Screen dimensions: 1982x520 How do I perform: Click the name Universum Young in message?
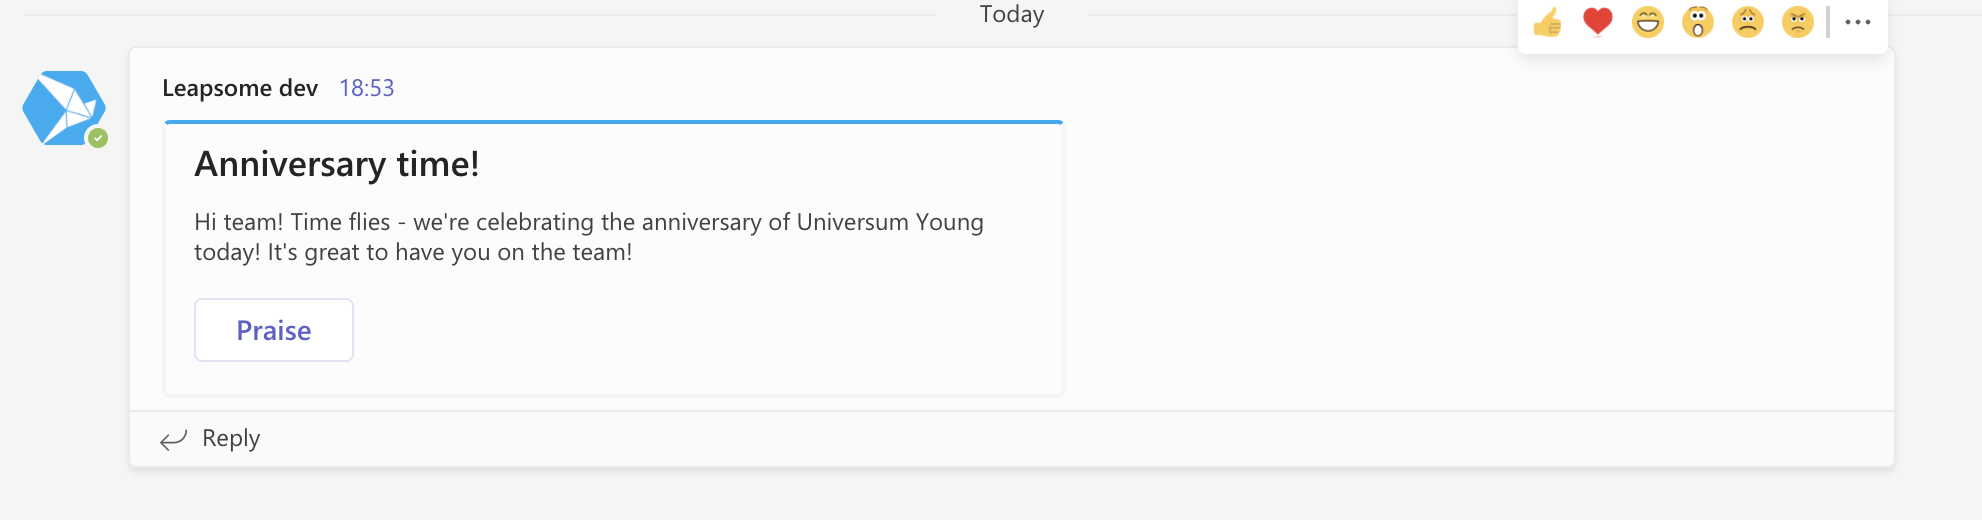coord(890,222)
